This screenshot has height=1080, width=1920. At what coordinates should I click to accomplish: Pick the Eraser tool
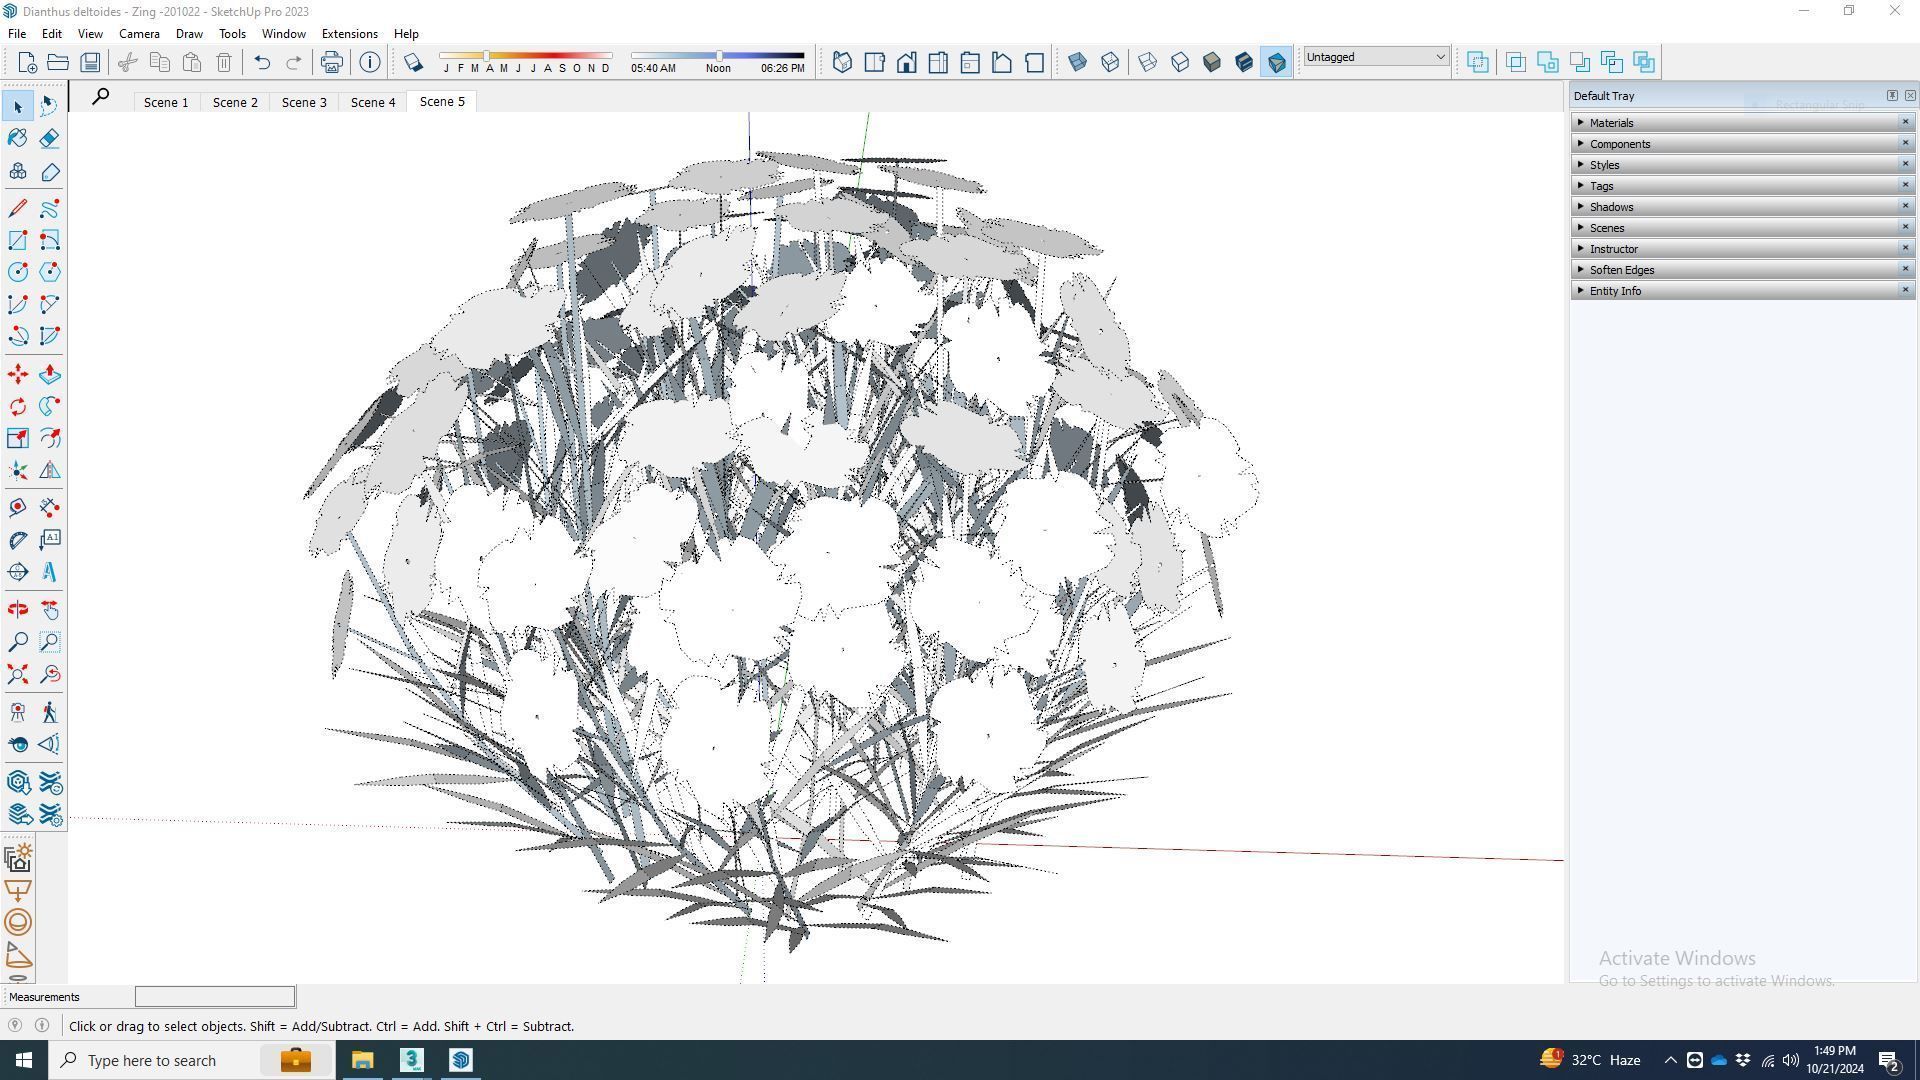[x=50, y=138]
